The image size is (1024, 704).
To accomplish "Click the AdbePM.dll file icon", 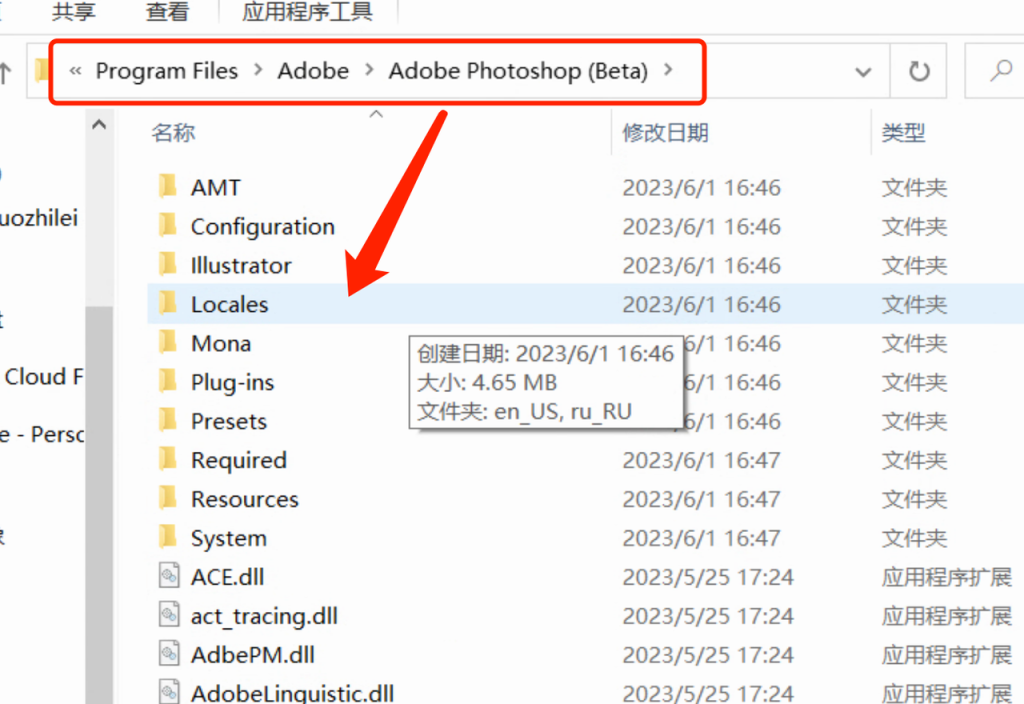I will [168, 655].
